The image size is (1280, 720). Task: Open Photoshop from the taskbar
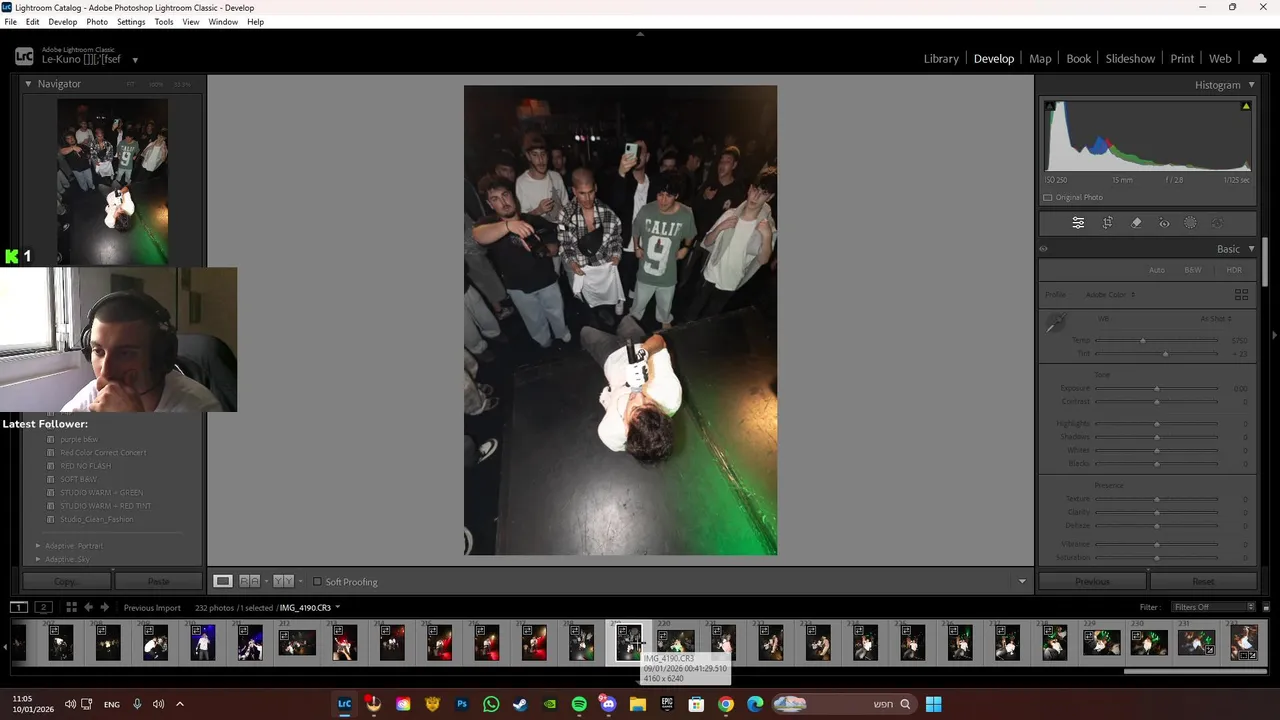[x=462, y=704]
